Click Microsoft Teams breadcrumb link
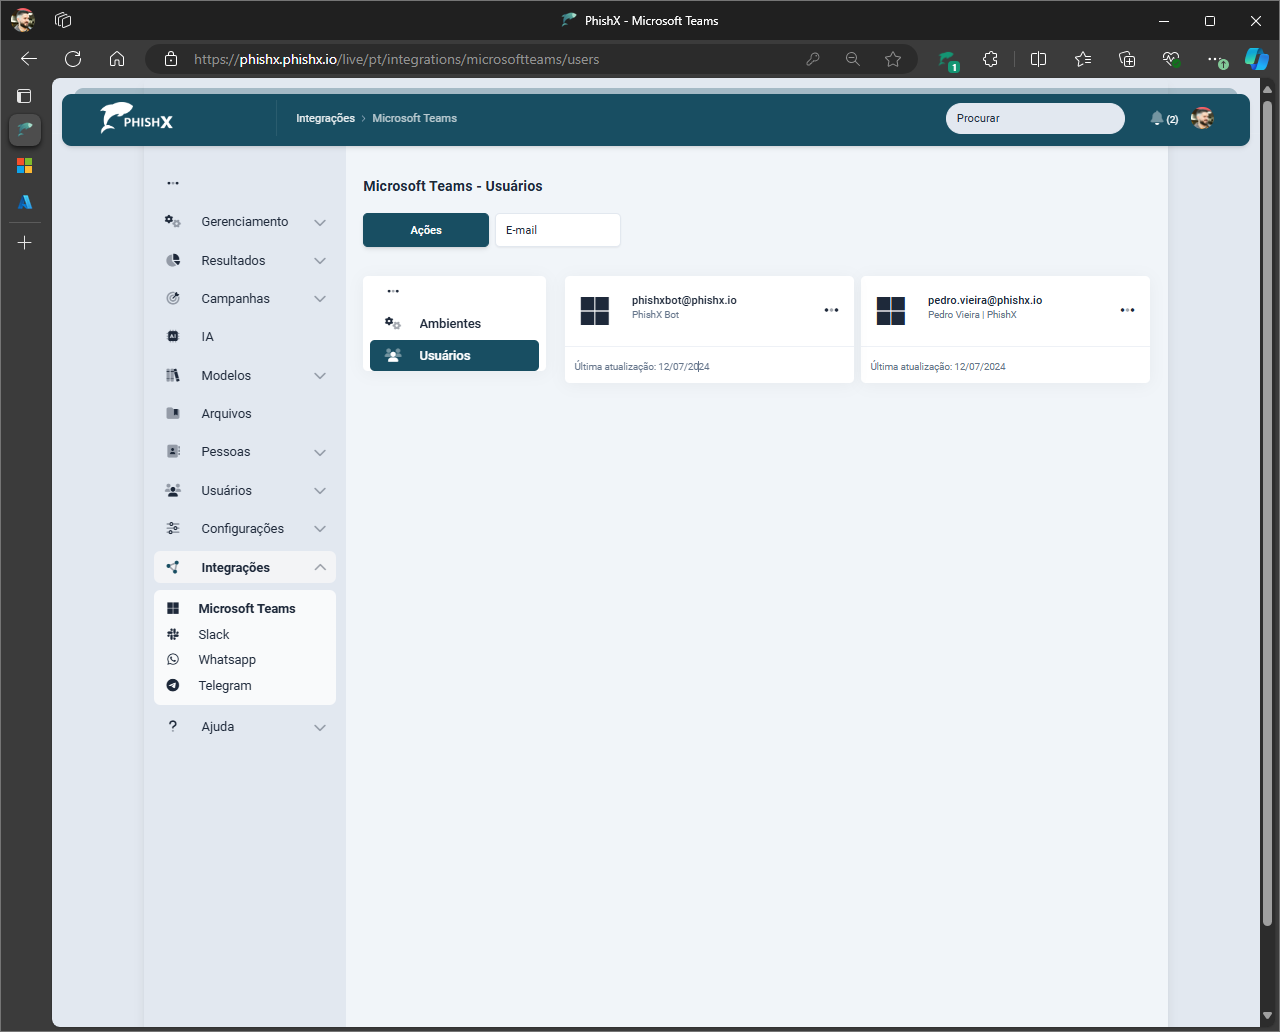The width and height of the screenshot is (1280, 1032). [415, 118]
